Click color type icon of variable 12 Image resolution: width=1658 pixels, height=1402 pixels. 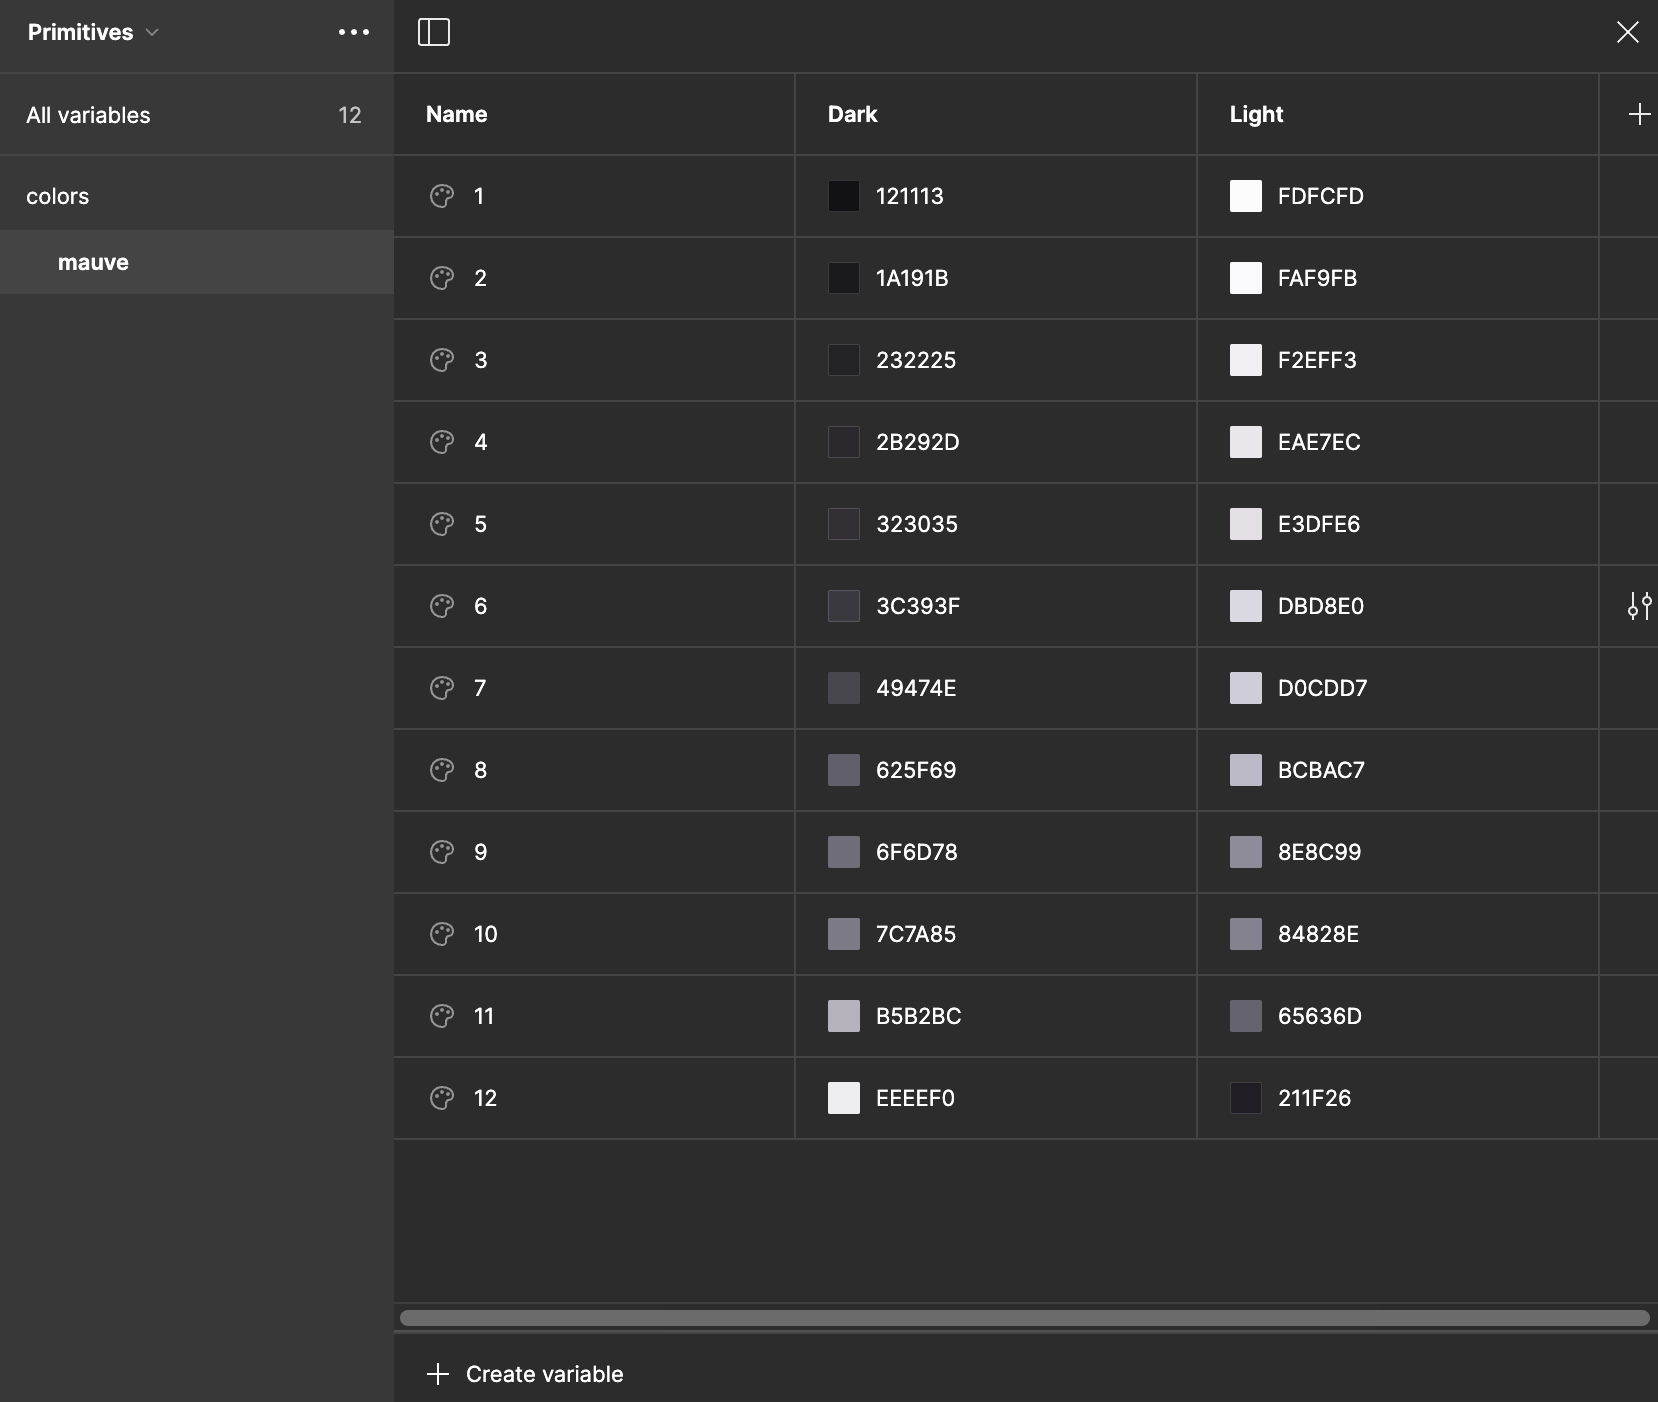(442, 1098)
